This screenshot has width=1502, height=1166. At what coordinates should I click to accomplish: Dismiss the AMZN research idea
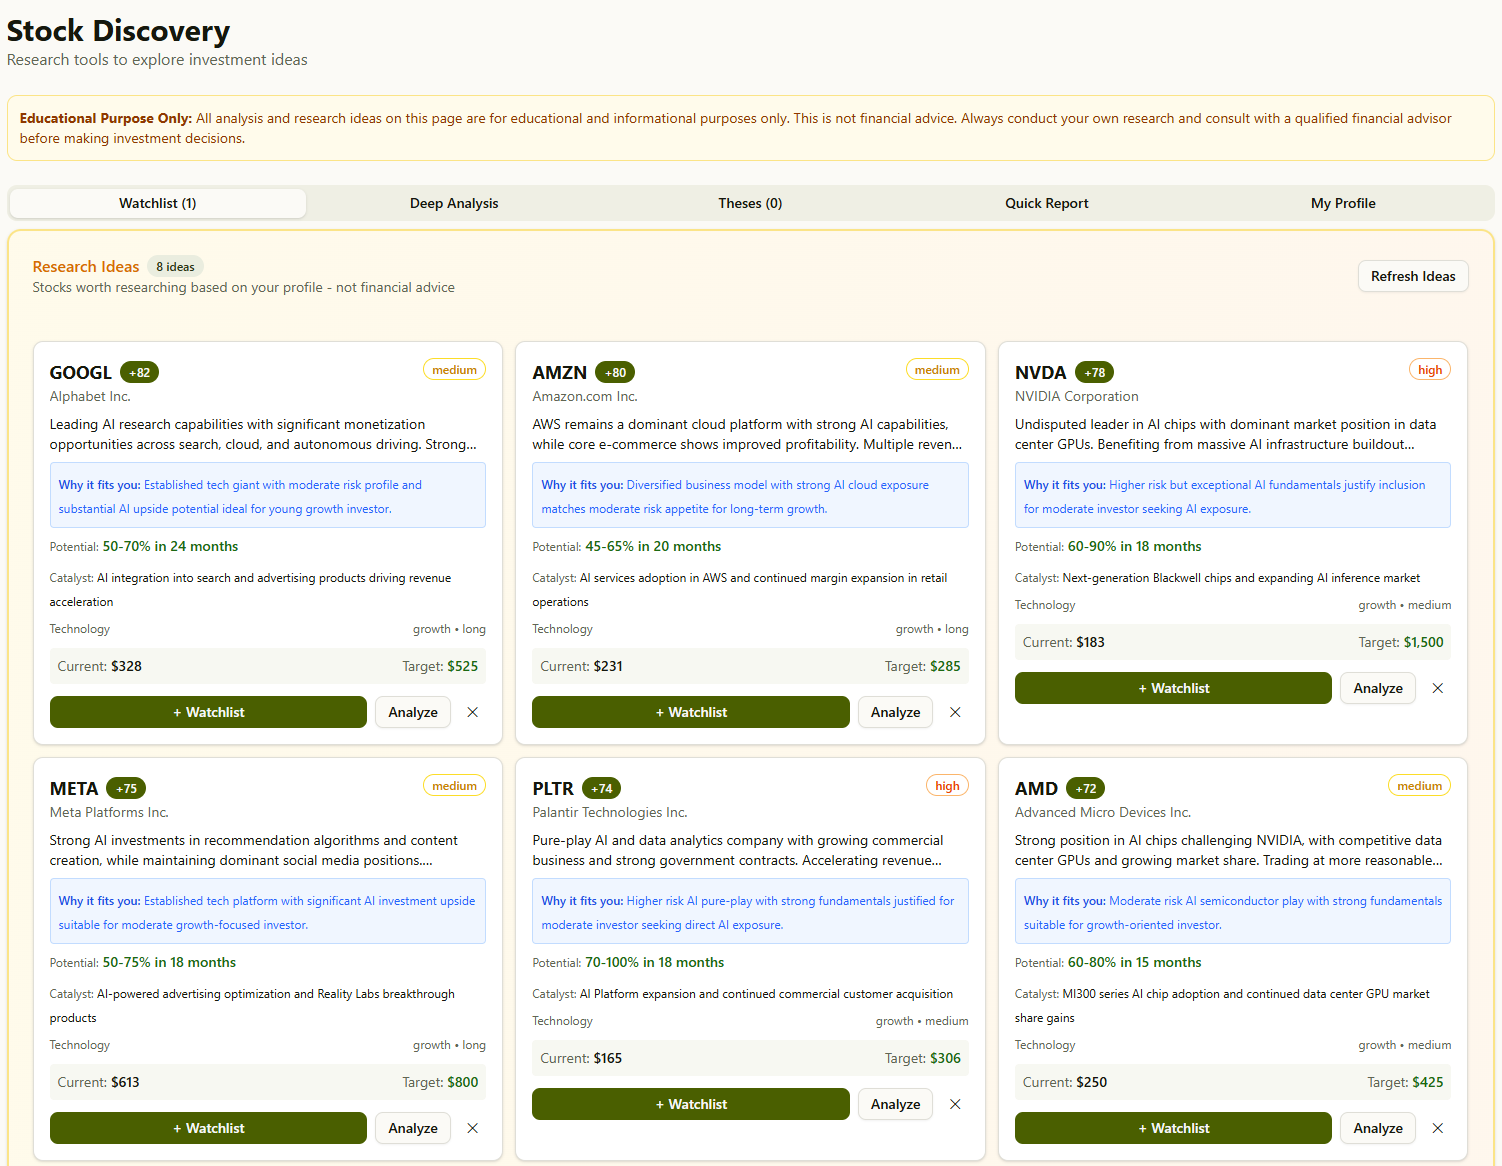pyautogui.click(x=955, y=712)
